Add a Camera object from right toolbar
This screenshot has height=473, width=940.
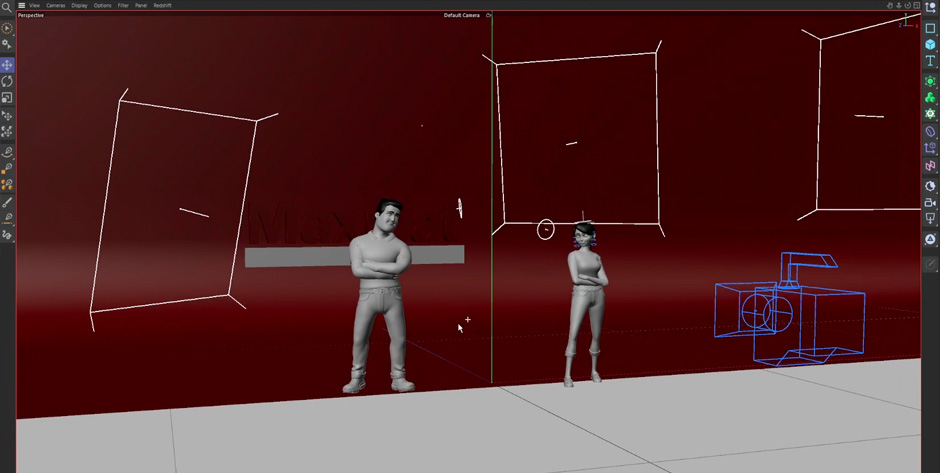click(x=930, y=202)
